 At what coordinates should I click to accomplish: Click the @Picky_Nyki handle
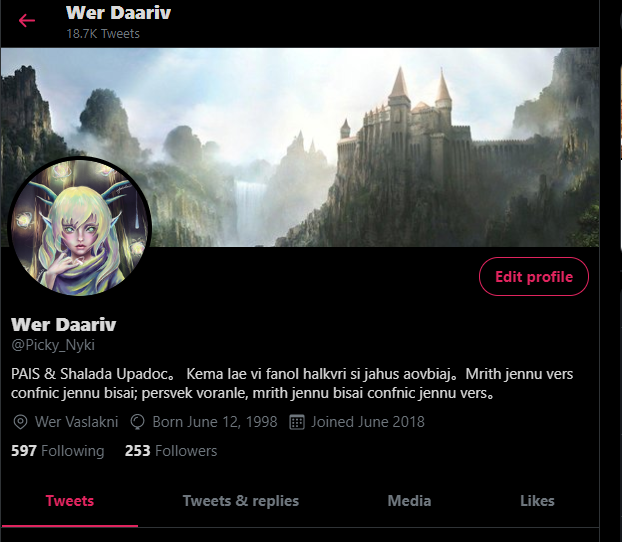click(x=53, y=345)
